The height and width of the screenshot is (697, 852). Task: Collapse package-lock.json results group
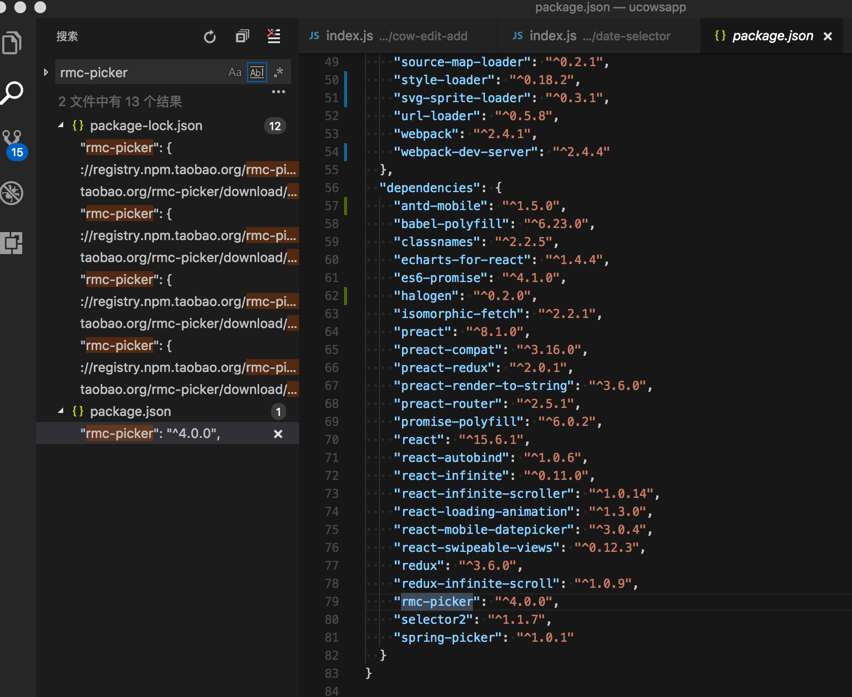61,126
